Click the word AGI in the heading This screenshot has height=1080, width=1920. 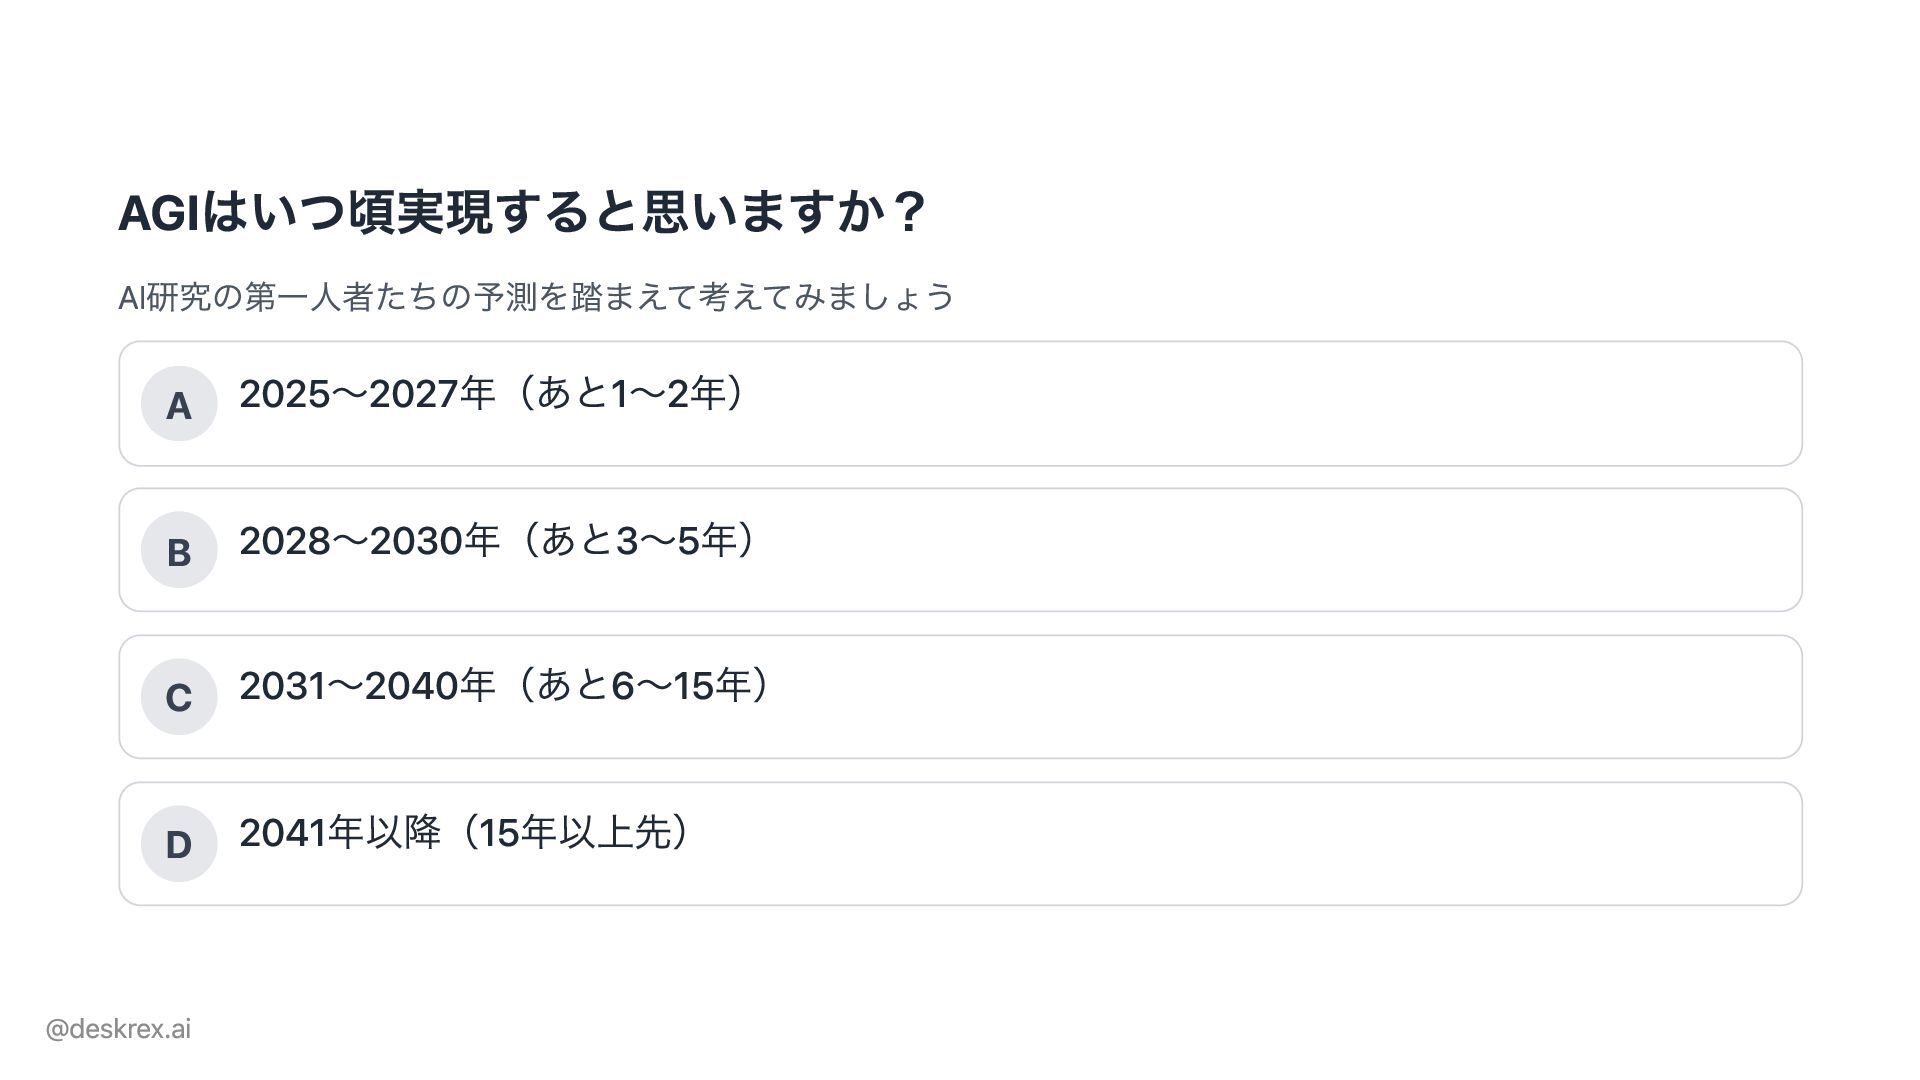[x=159, y=213]
